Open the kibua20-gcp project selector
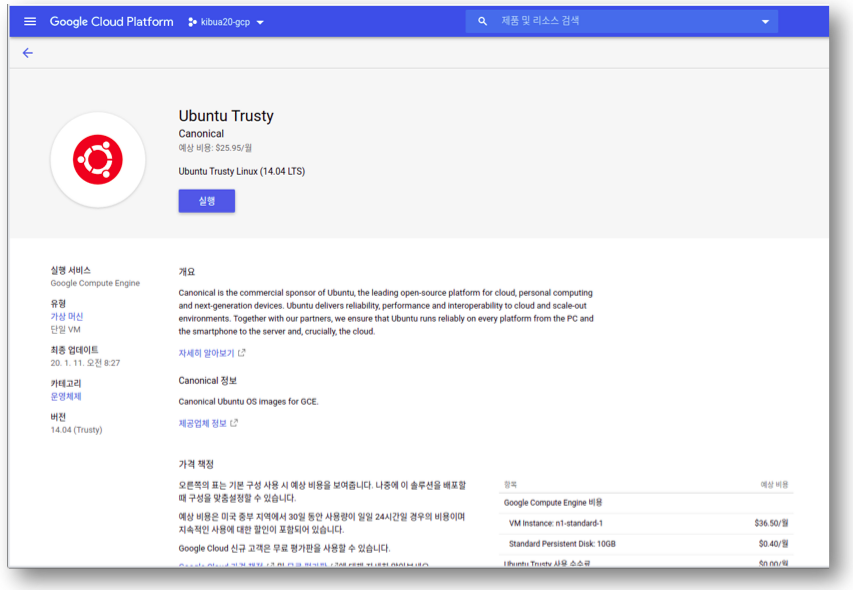The width and height of the screenshot is (853, 590). tap(226, 22)
